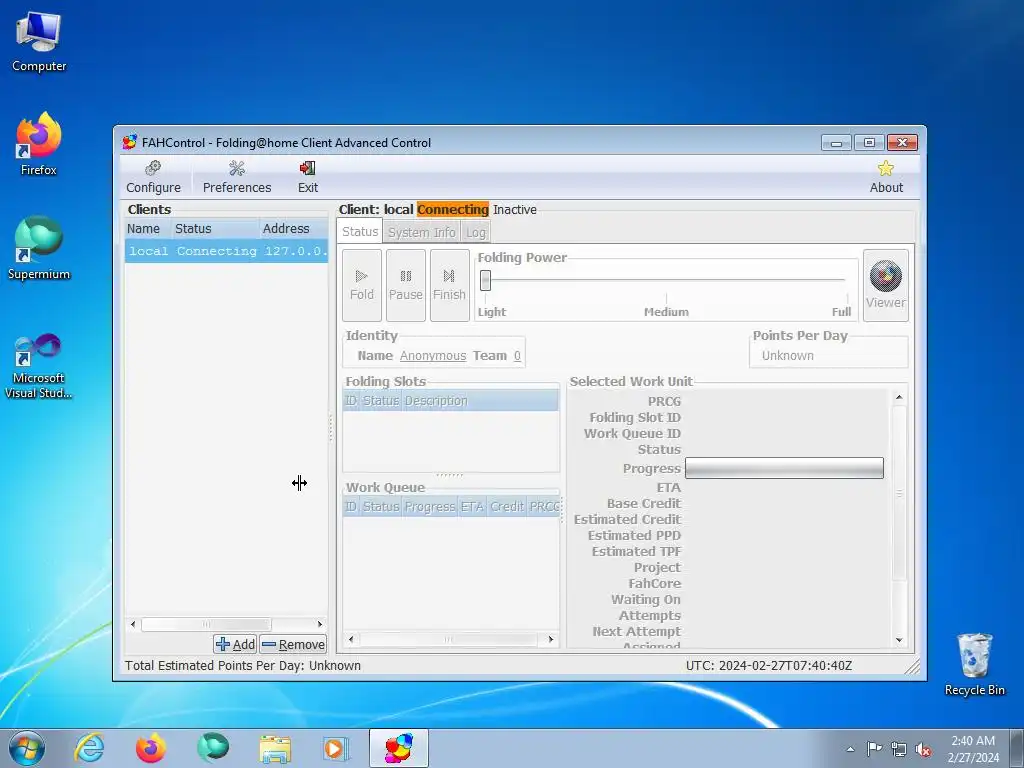The width and height of the screenshot is (1024, 768).
Task: Click the Clients list scroll left arrow
Action: tap(133, 624)
